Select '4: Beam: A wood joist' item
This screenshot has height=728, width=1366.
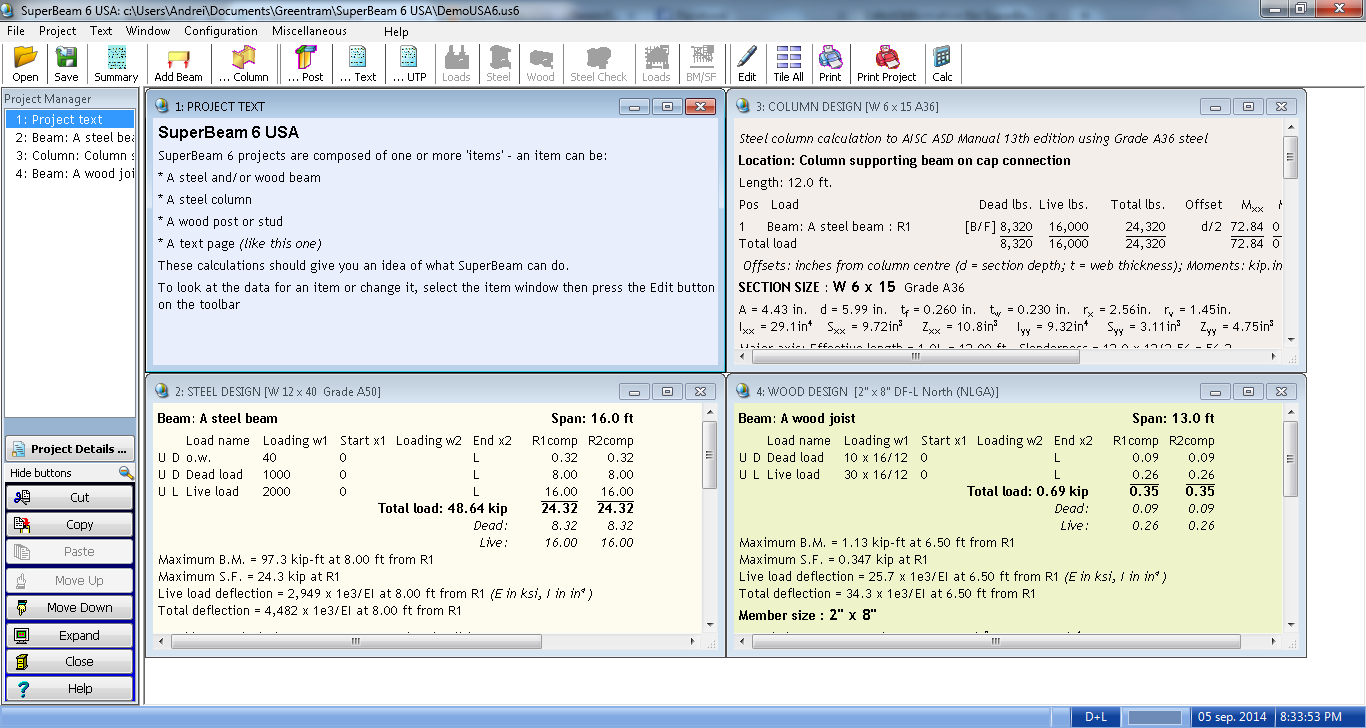(x=70, y=174)
